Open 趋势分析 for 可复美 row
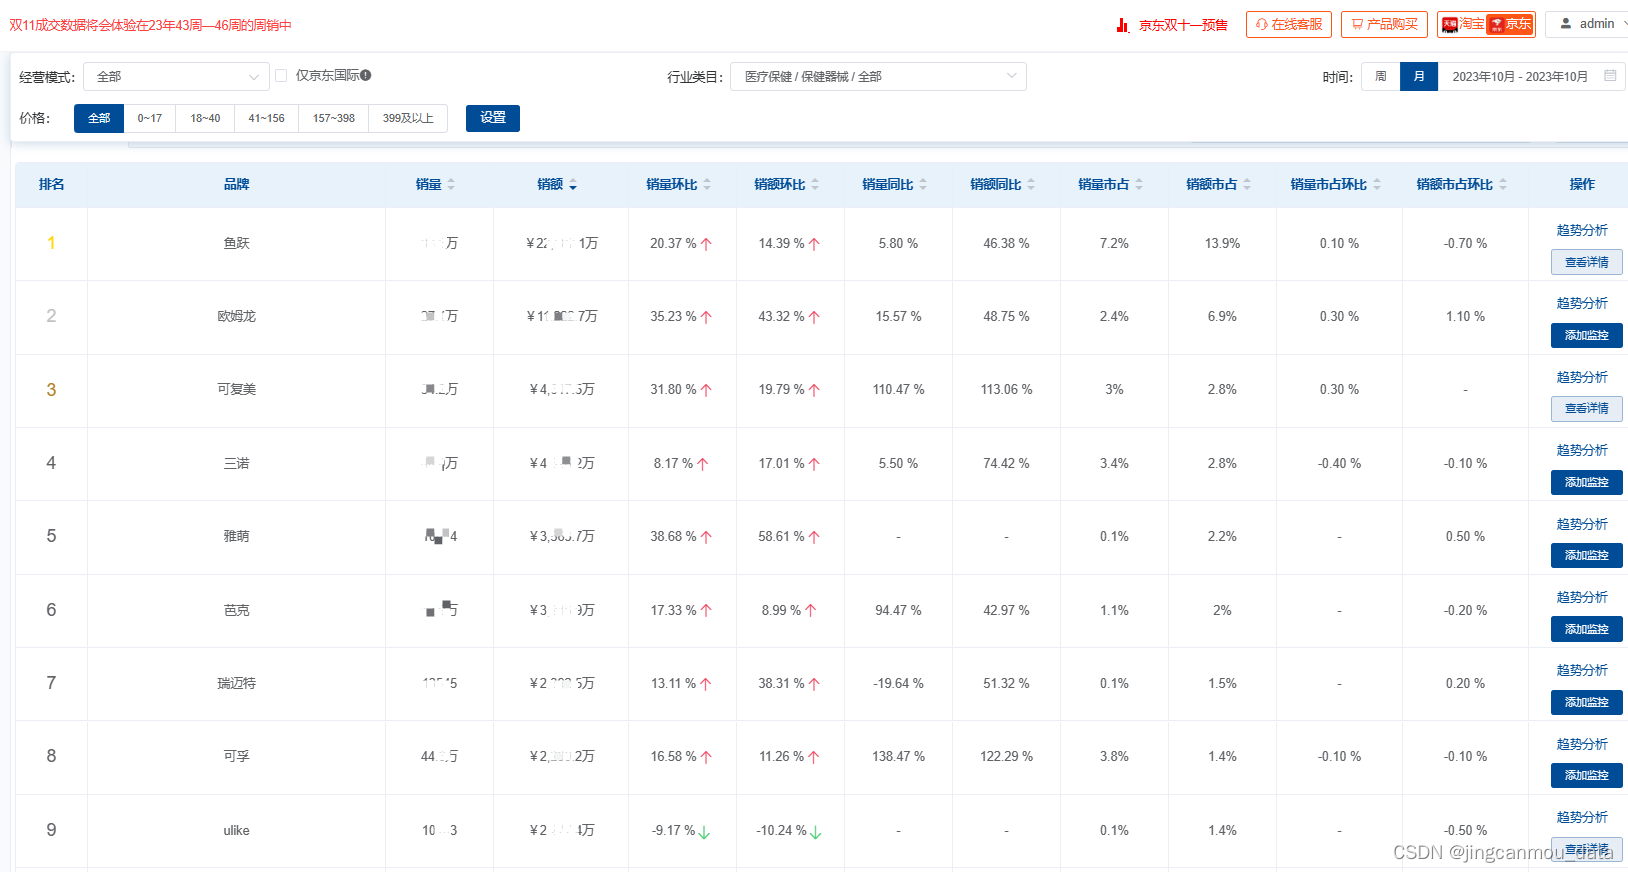 (1582, 377)
